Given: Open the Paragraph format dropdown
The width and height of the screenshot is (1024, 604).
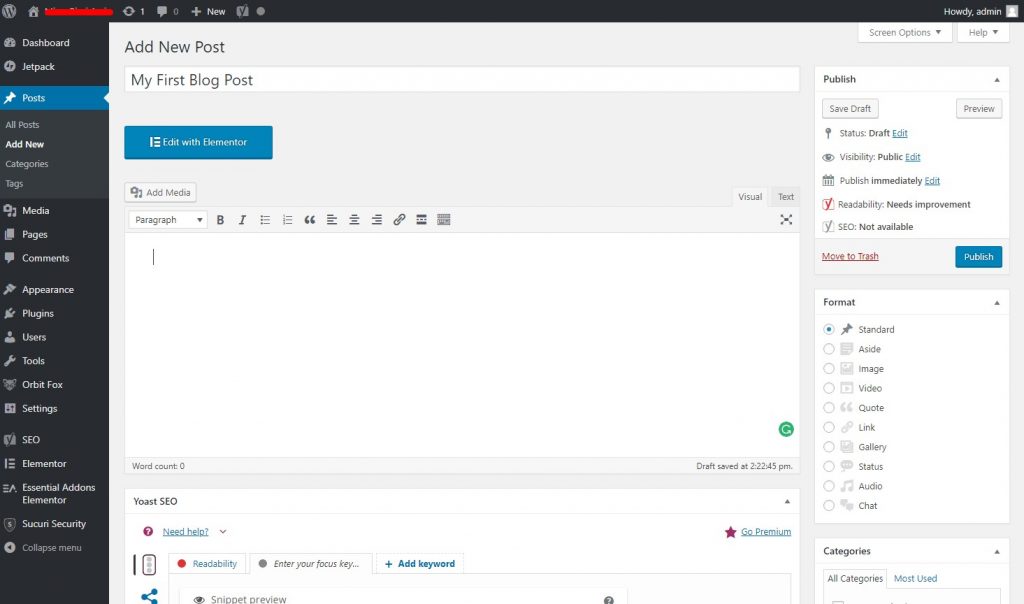Looking at the screenshot, I should click(x=168, y=220).
